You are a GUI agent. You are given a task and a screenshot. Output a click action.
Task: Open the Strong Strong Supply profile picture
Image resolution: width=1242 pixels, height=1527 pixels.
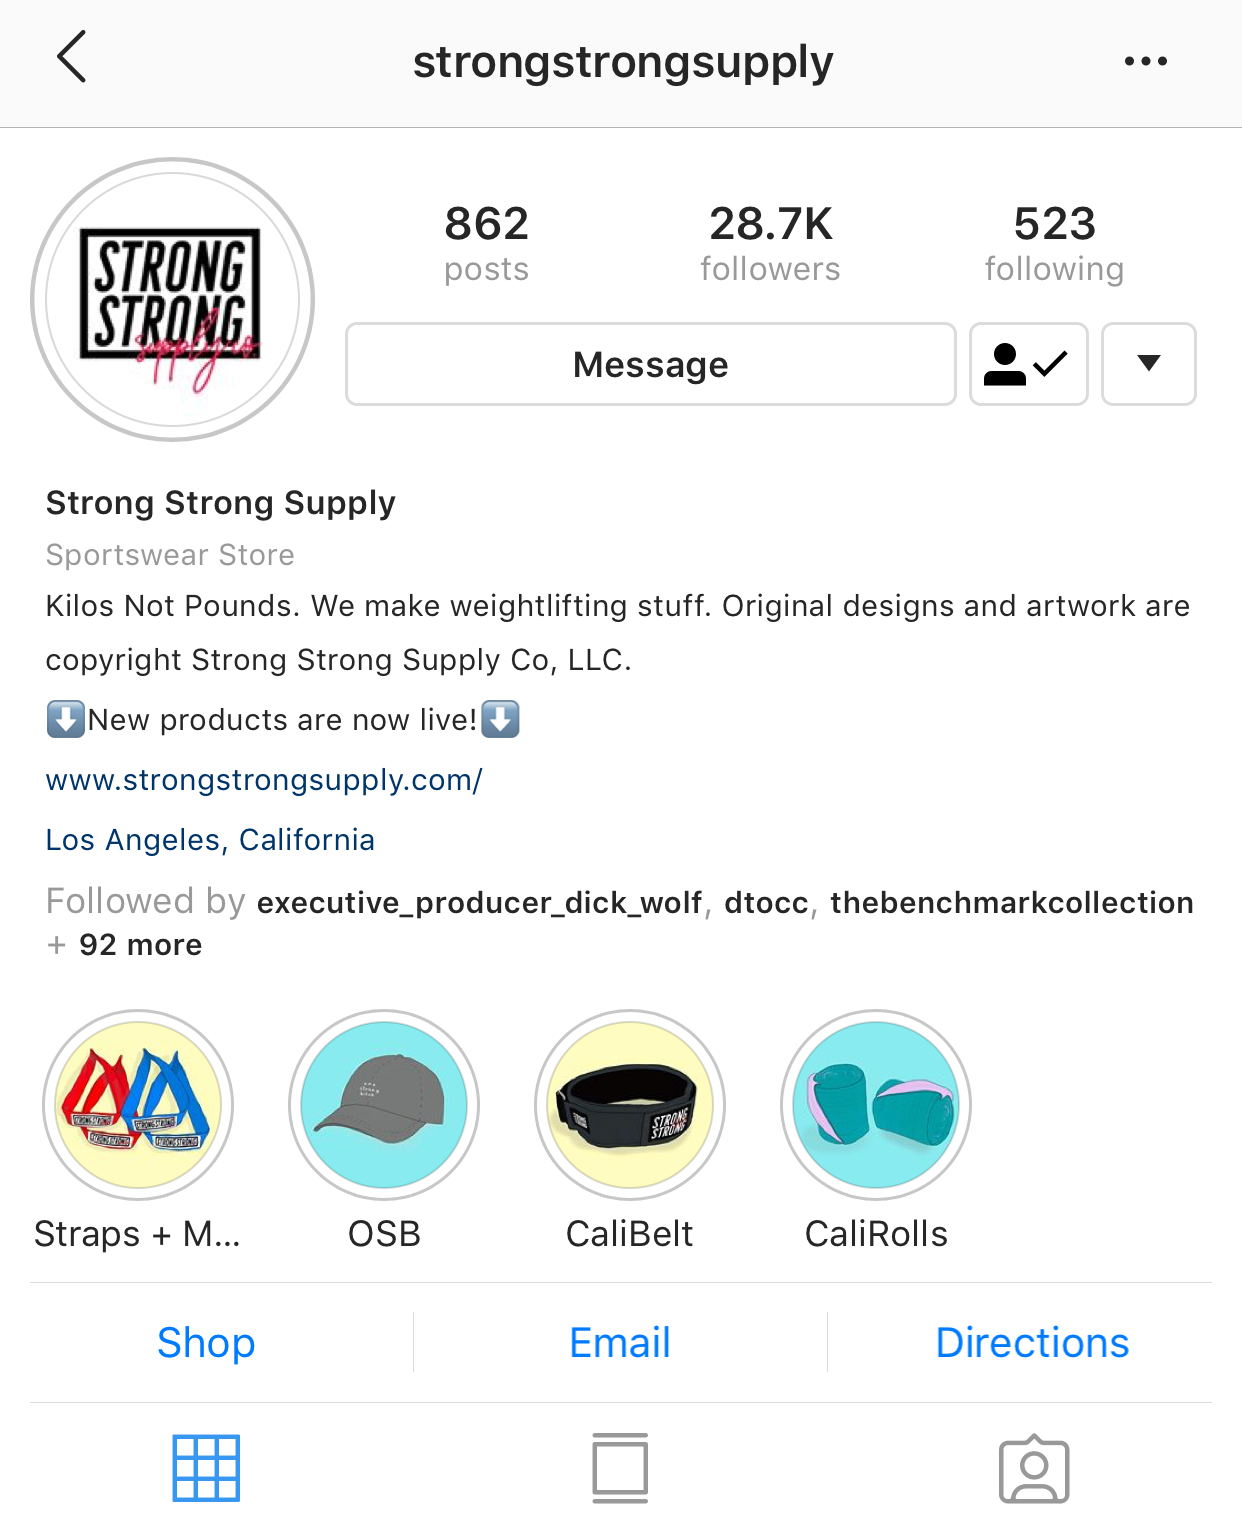(172, 299)
